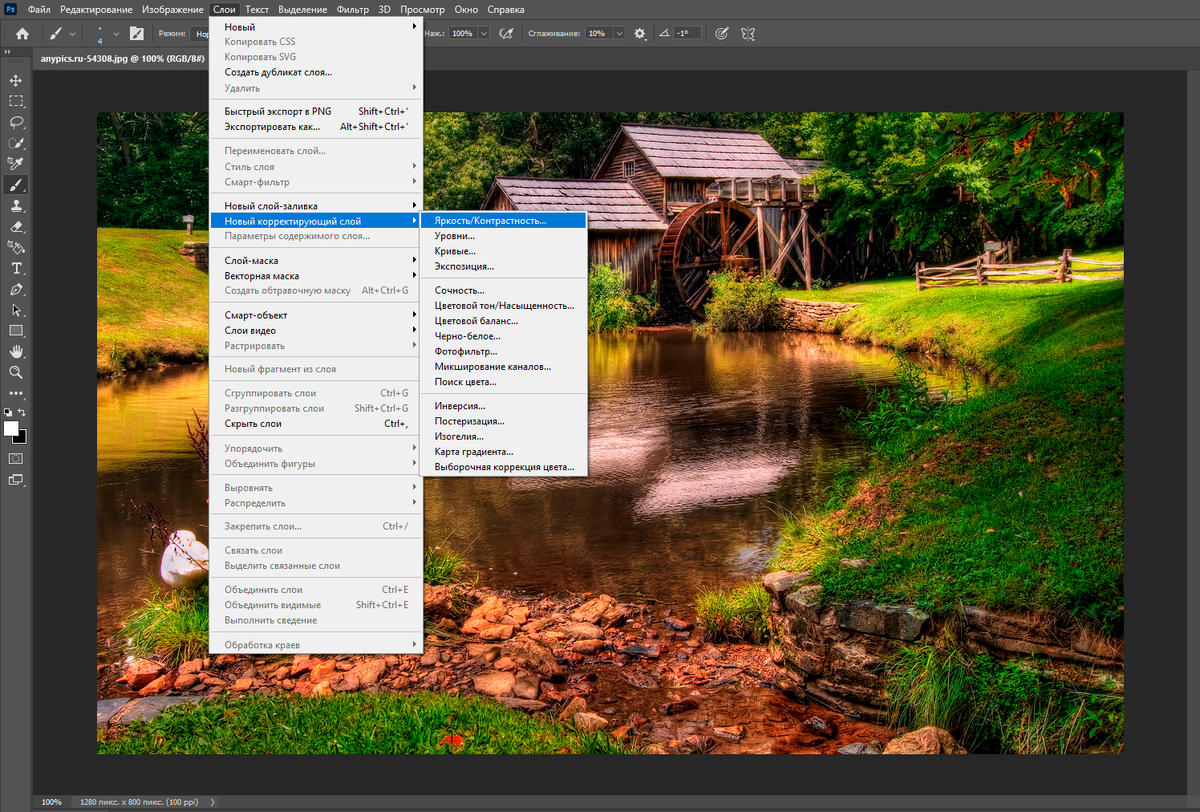
Task: Click the 100% zoom field in status bar
Action: [51, 802]
